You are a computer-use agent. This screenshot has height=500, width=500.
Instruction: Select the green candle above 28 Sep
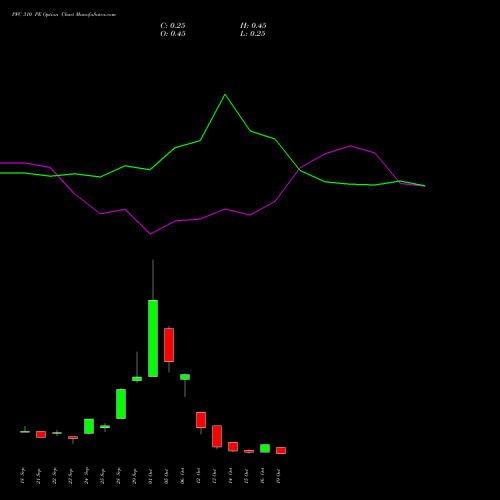click(x=121, y=404)
